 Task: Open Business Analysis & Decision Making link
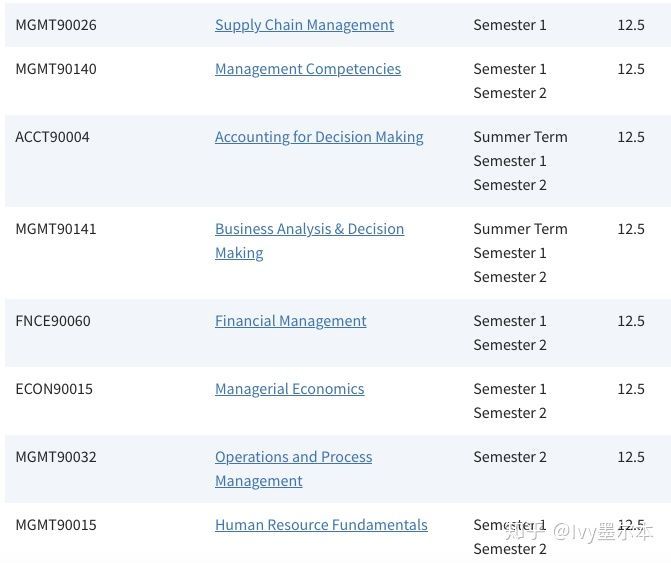309,241
